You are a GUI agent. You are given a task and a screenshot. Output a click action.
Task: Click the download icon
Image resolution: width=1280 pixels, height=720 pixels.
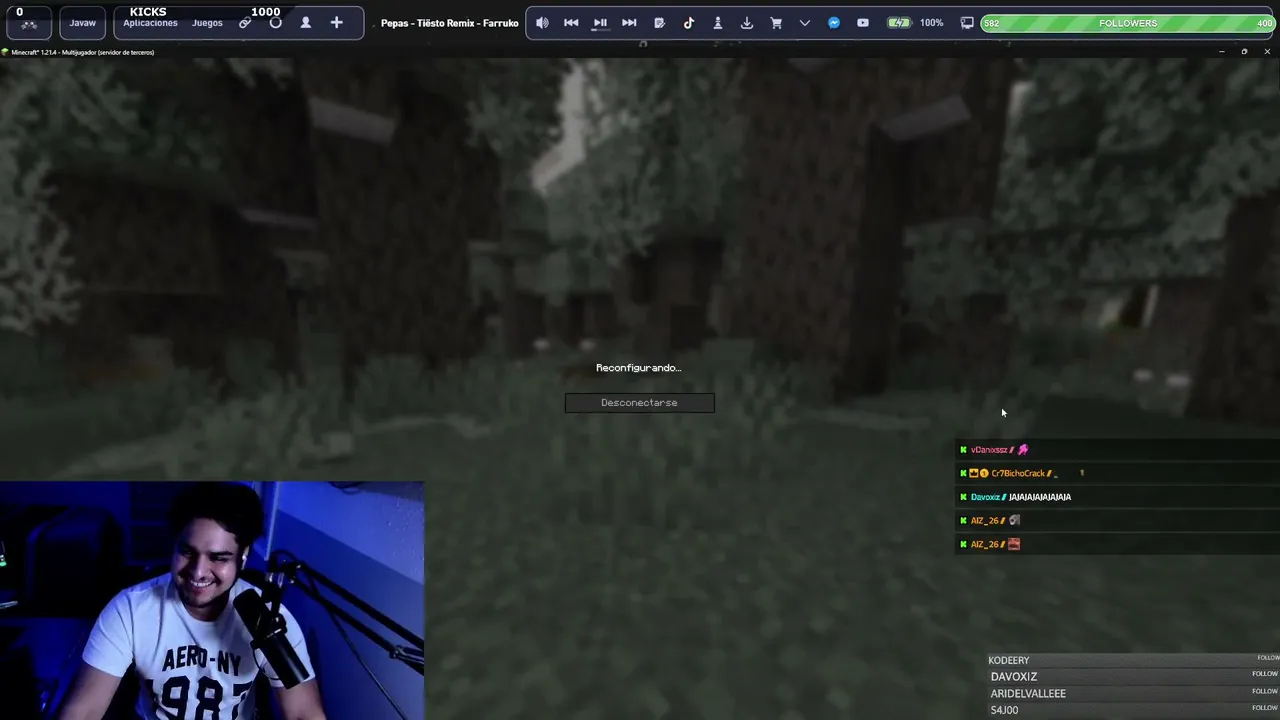tap(746, 23)
